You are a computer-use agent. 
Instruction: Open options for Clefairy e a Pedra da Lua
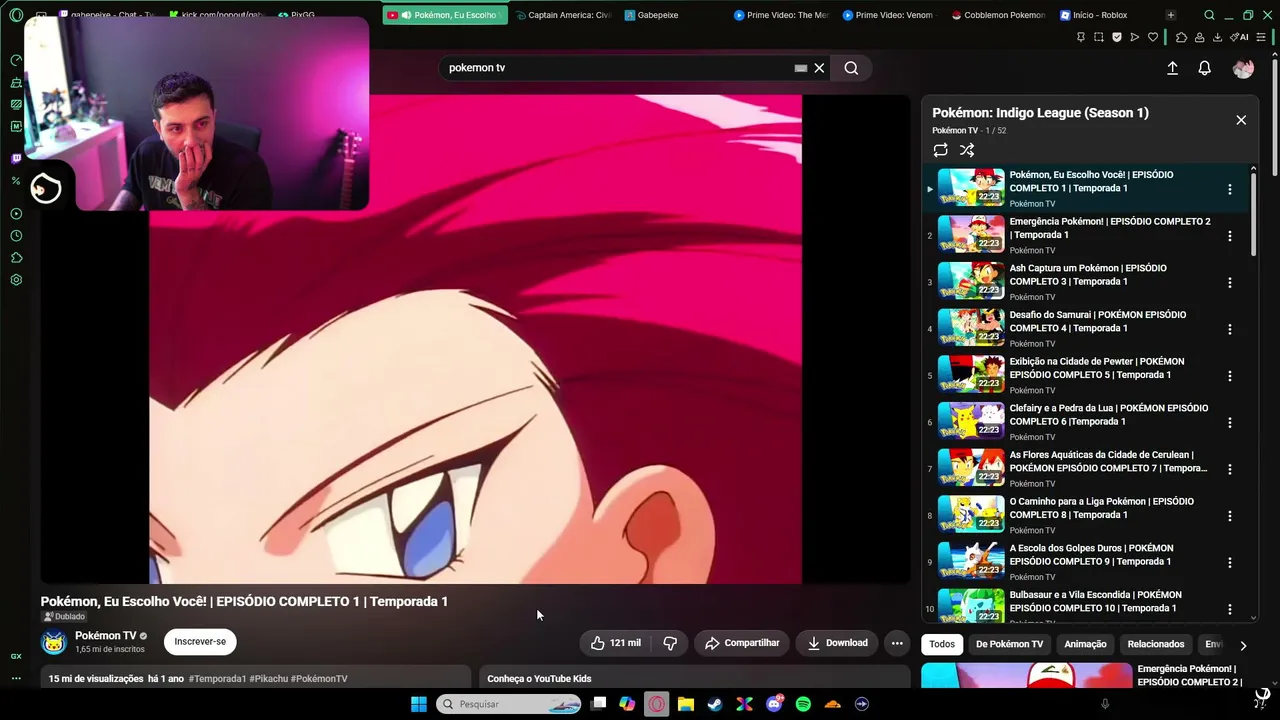click(x=1230, y=423)
